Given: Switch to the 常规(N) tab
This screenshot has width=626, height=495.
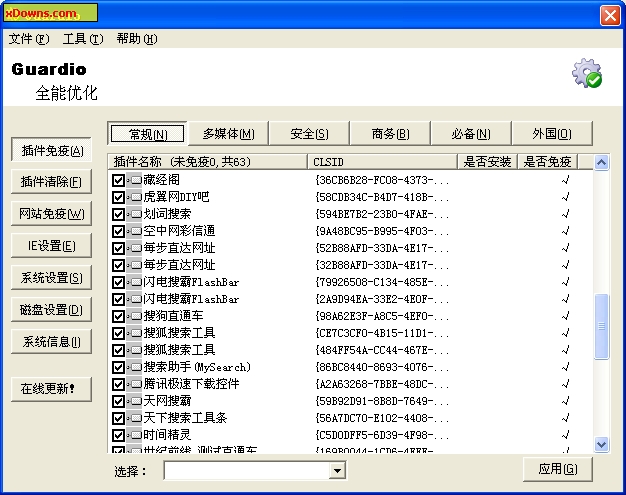Looking at the screenshot, I should pos(147,134).
